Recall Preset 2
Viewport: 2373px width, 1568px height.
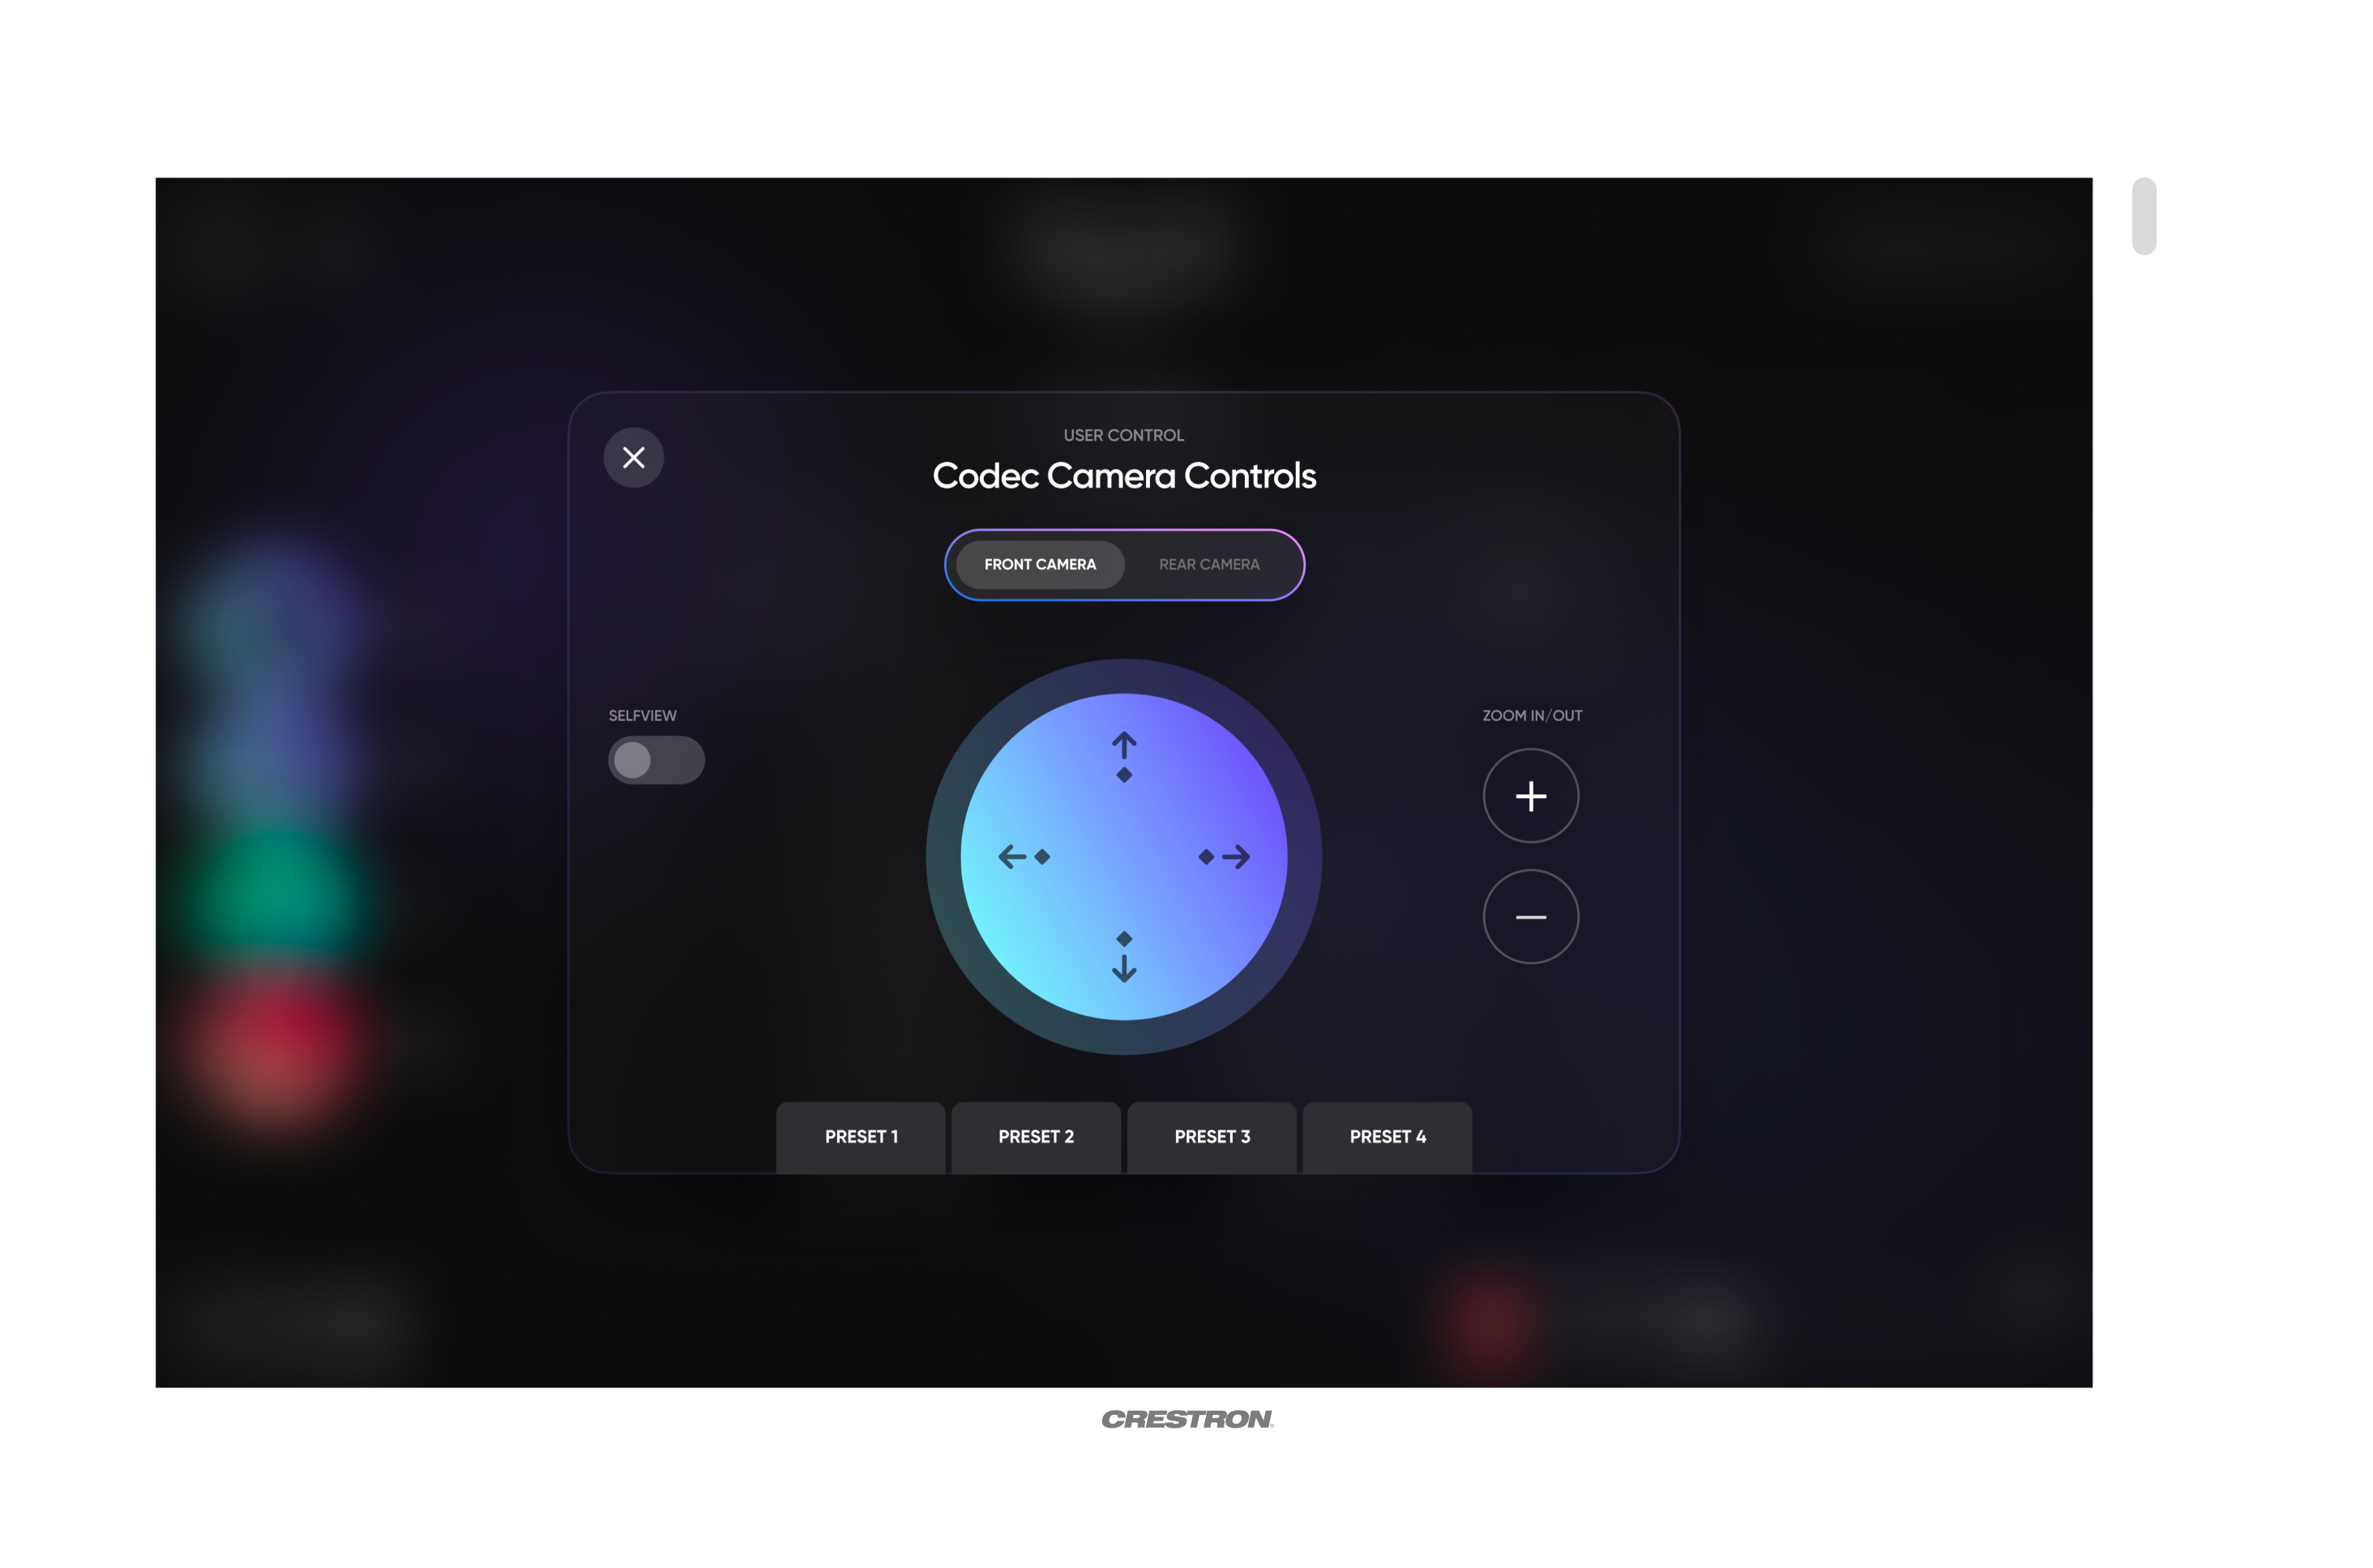tap(1036, 1136)
